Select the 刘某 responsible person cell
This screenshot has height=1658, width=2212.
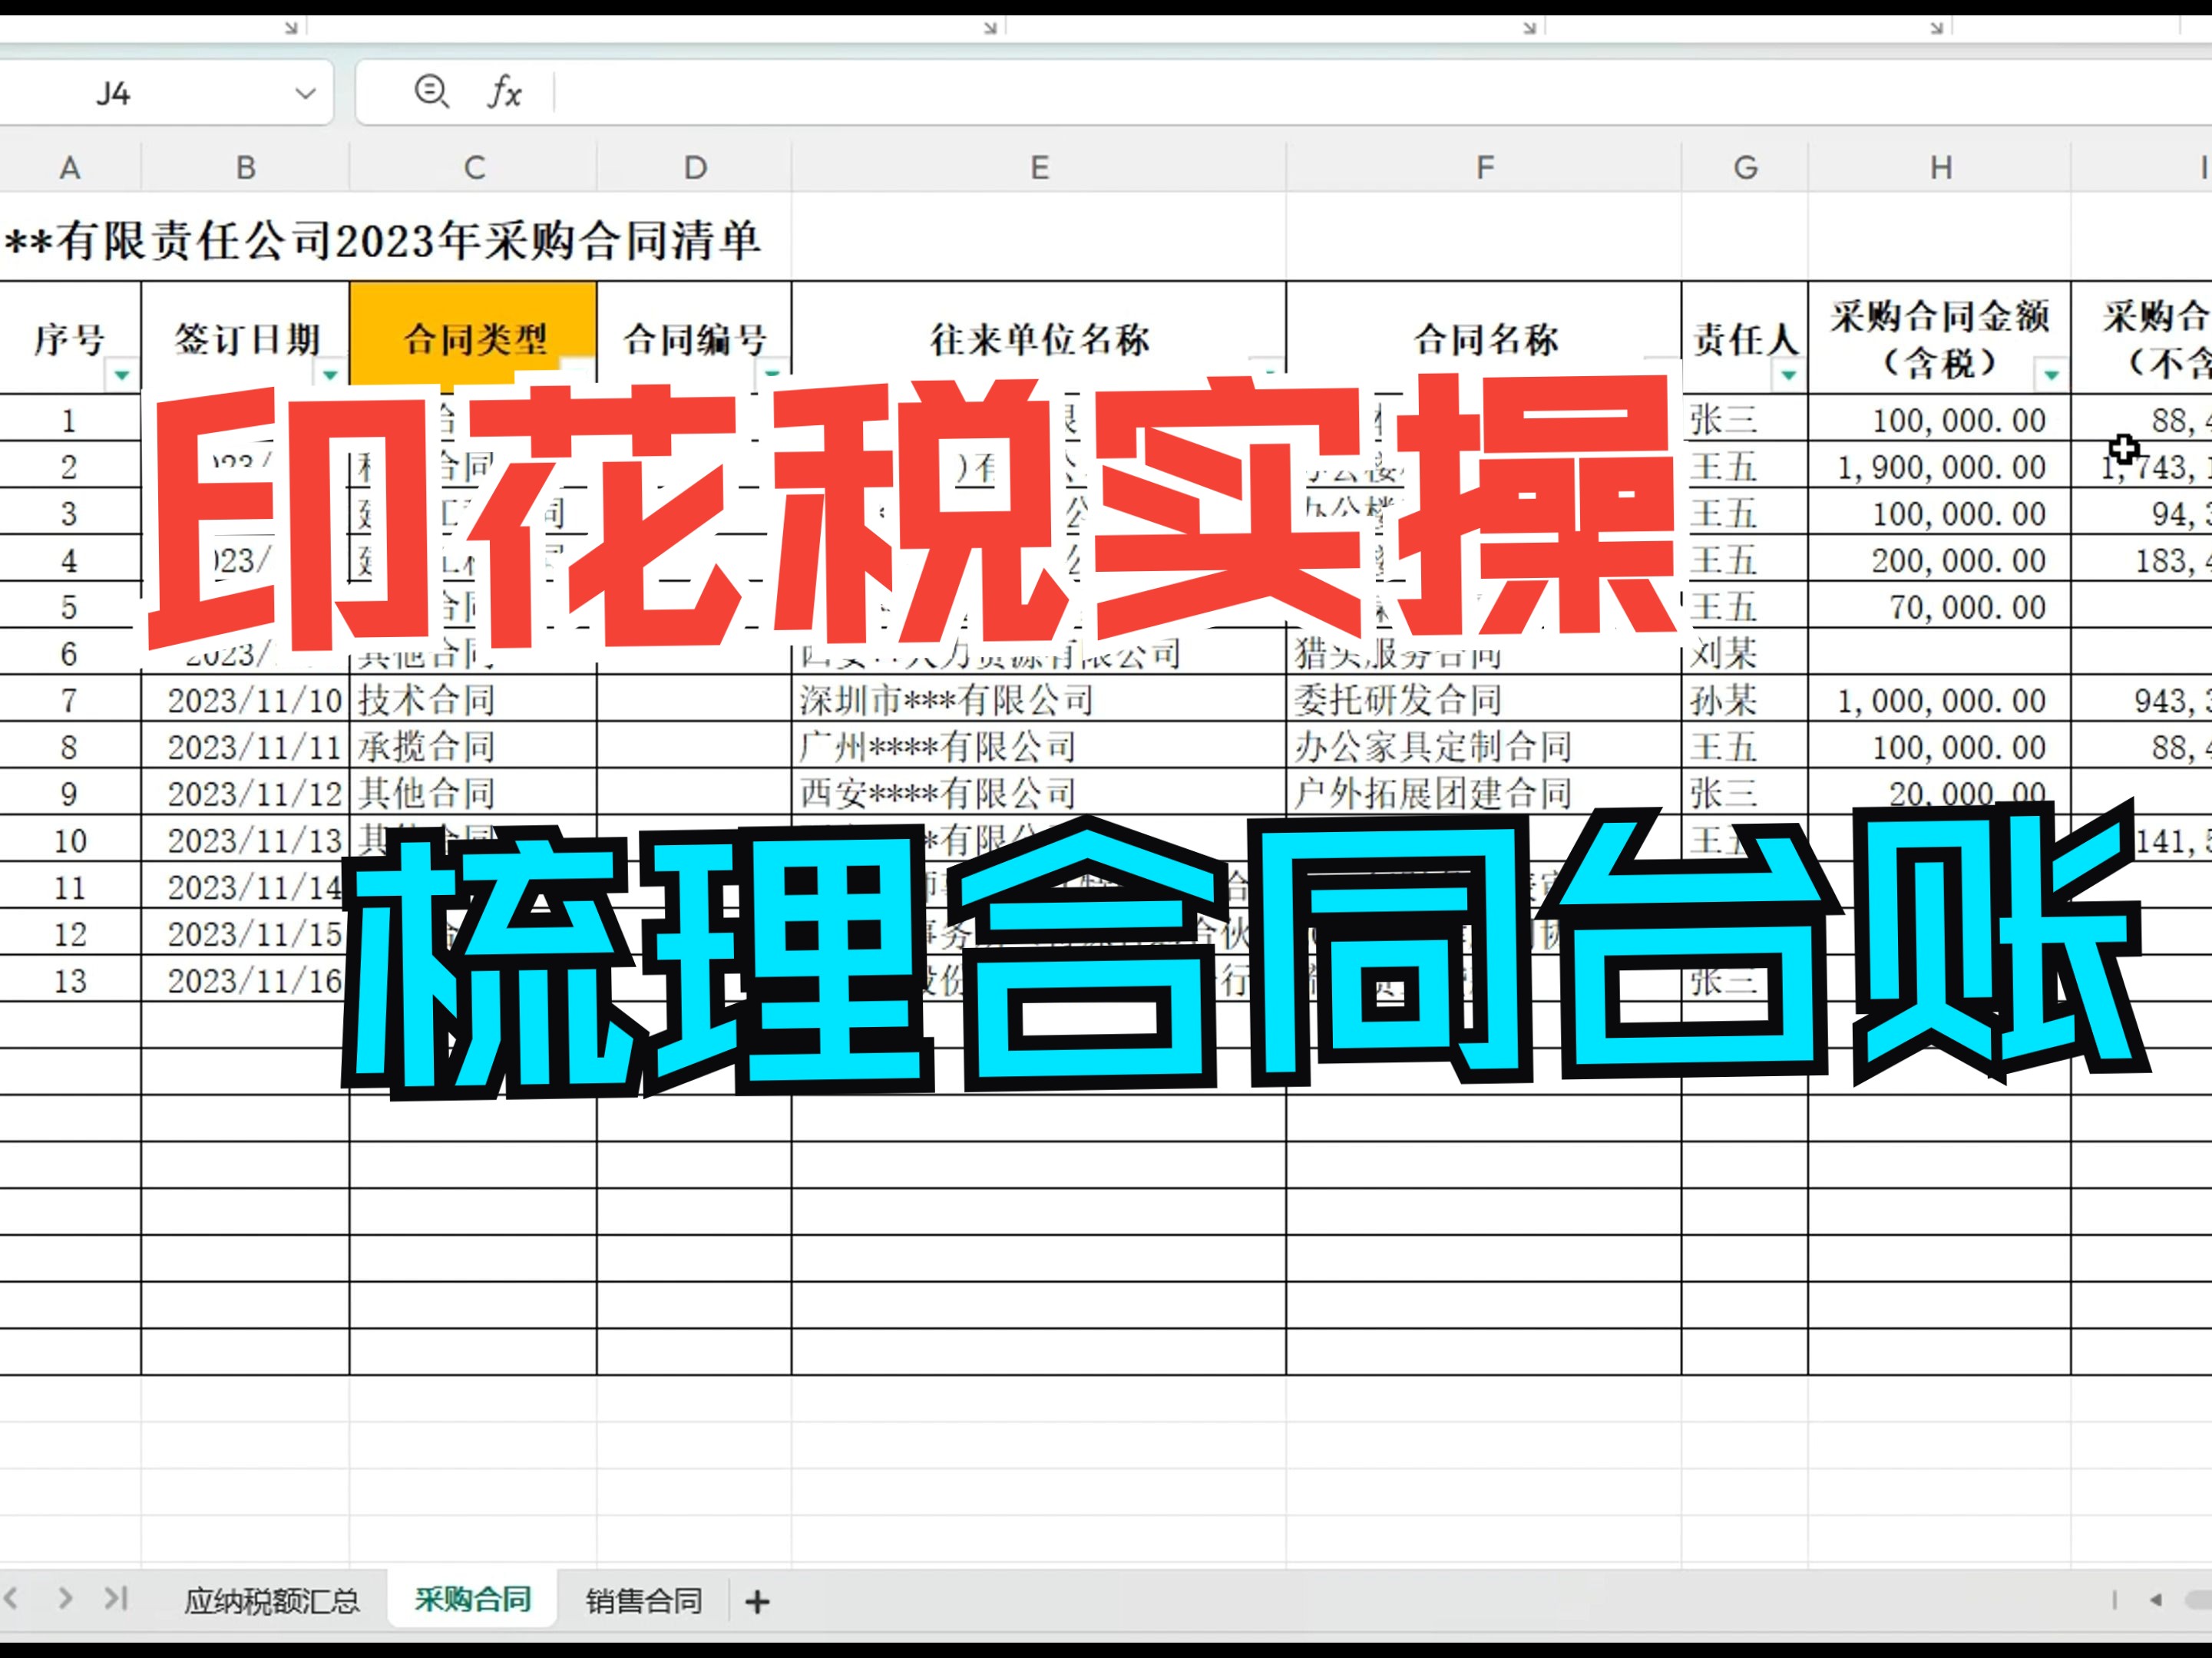point(1745,653)
